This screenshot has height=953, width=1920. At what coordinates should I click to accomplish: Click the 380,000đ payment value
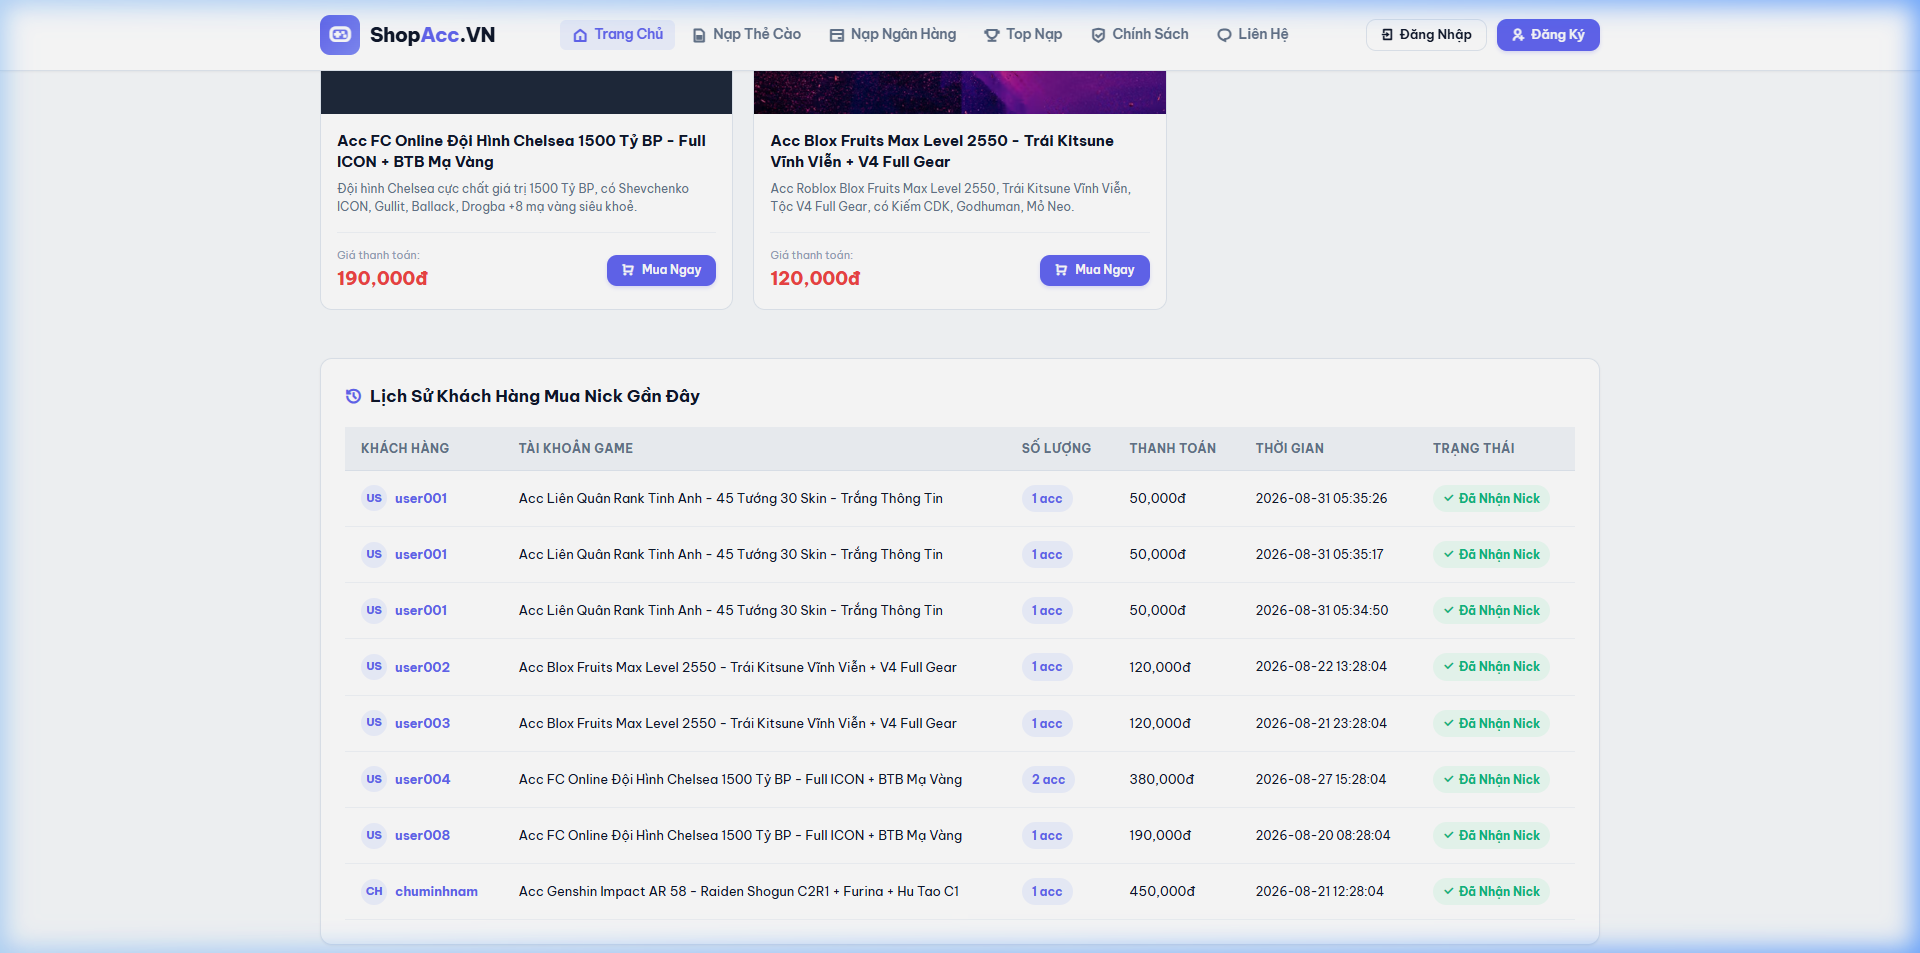(1162, 779)
